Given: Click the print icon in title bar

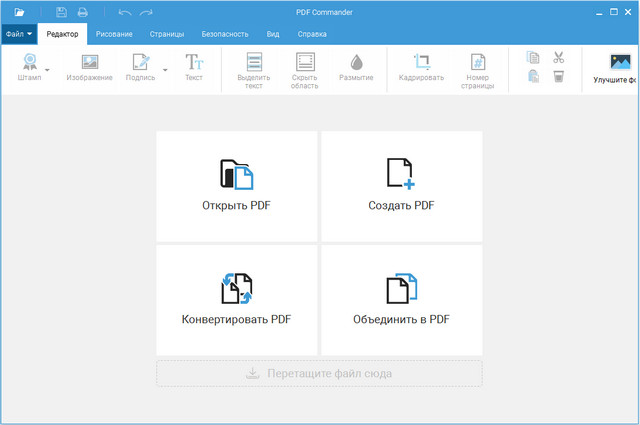Looking at the screenshot, I should point(82,12).
